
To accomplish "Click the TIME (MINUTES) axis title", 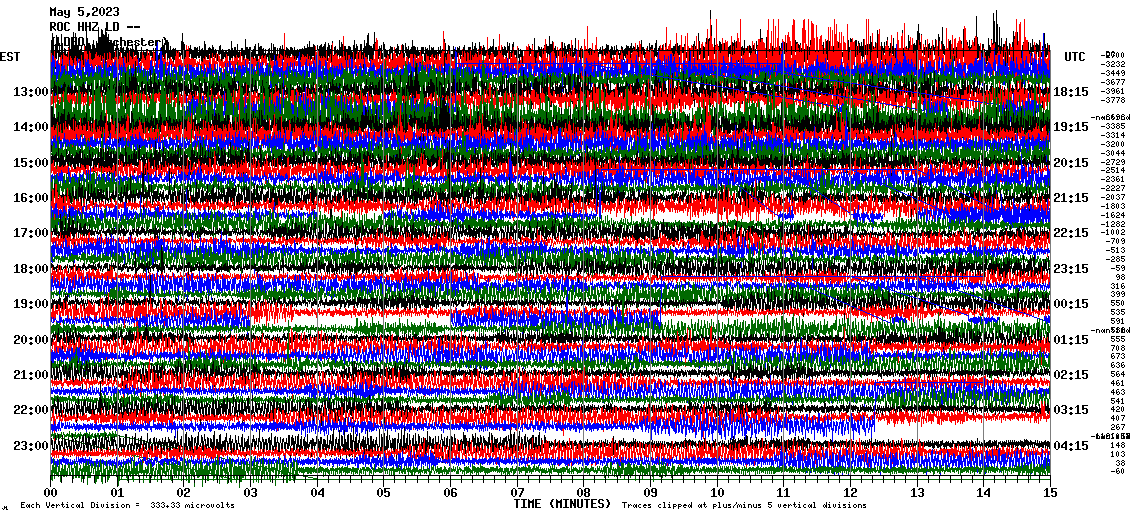I will tap(561, 505).
